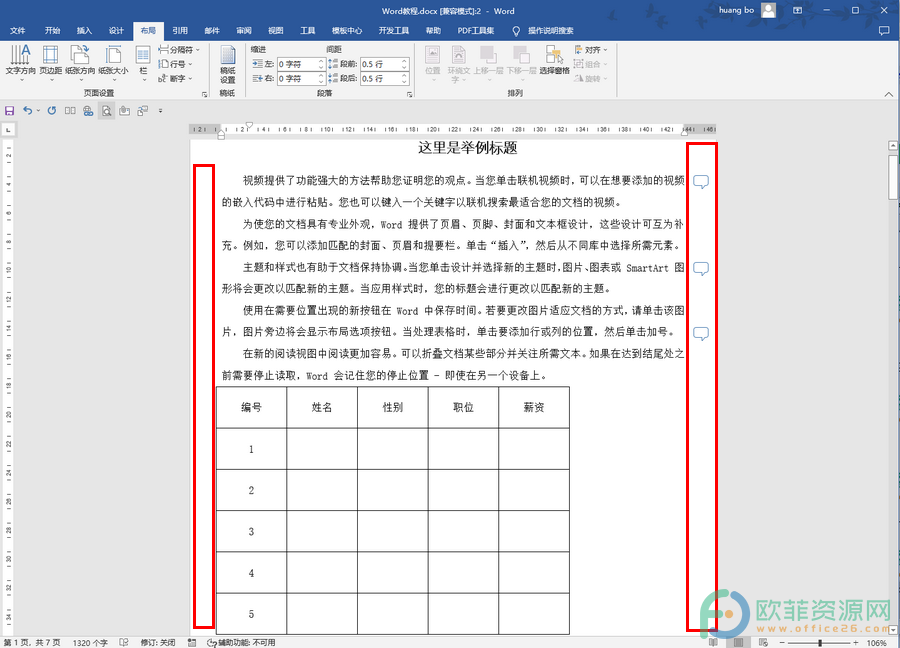Image resolution: width=900 pixels, height=648 pixels.
Task: Open the 页边距 margins gallery
Action: click(51, 62)
